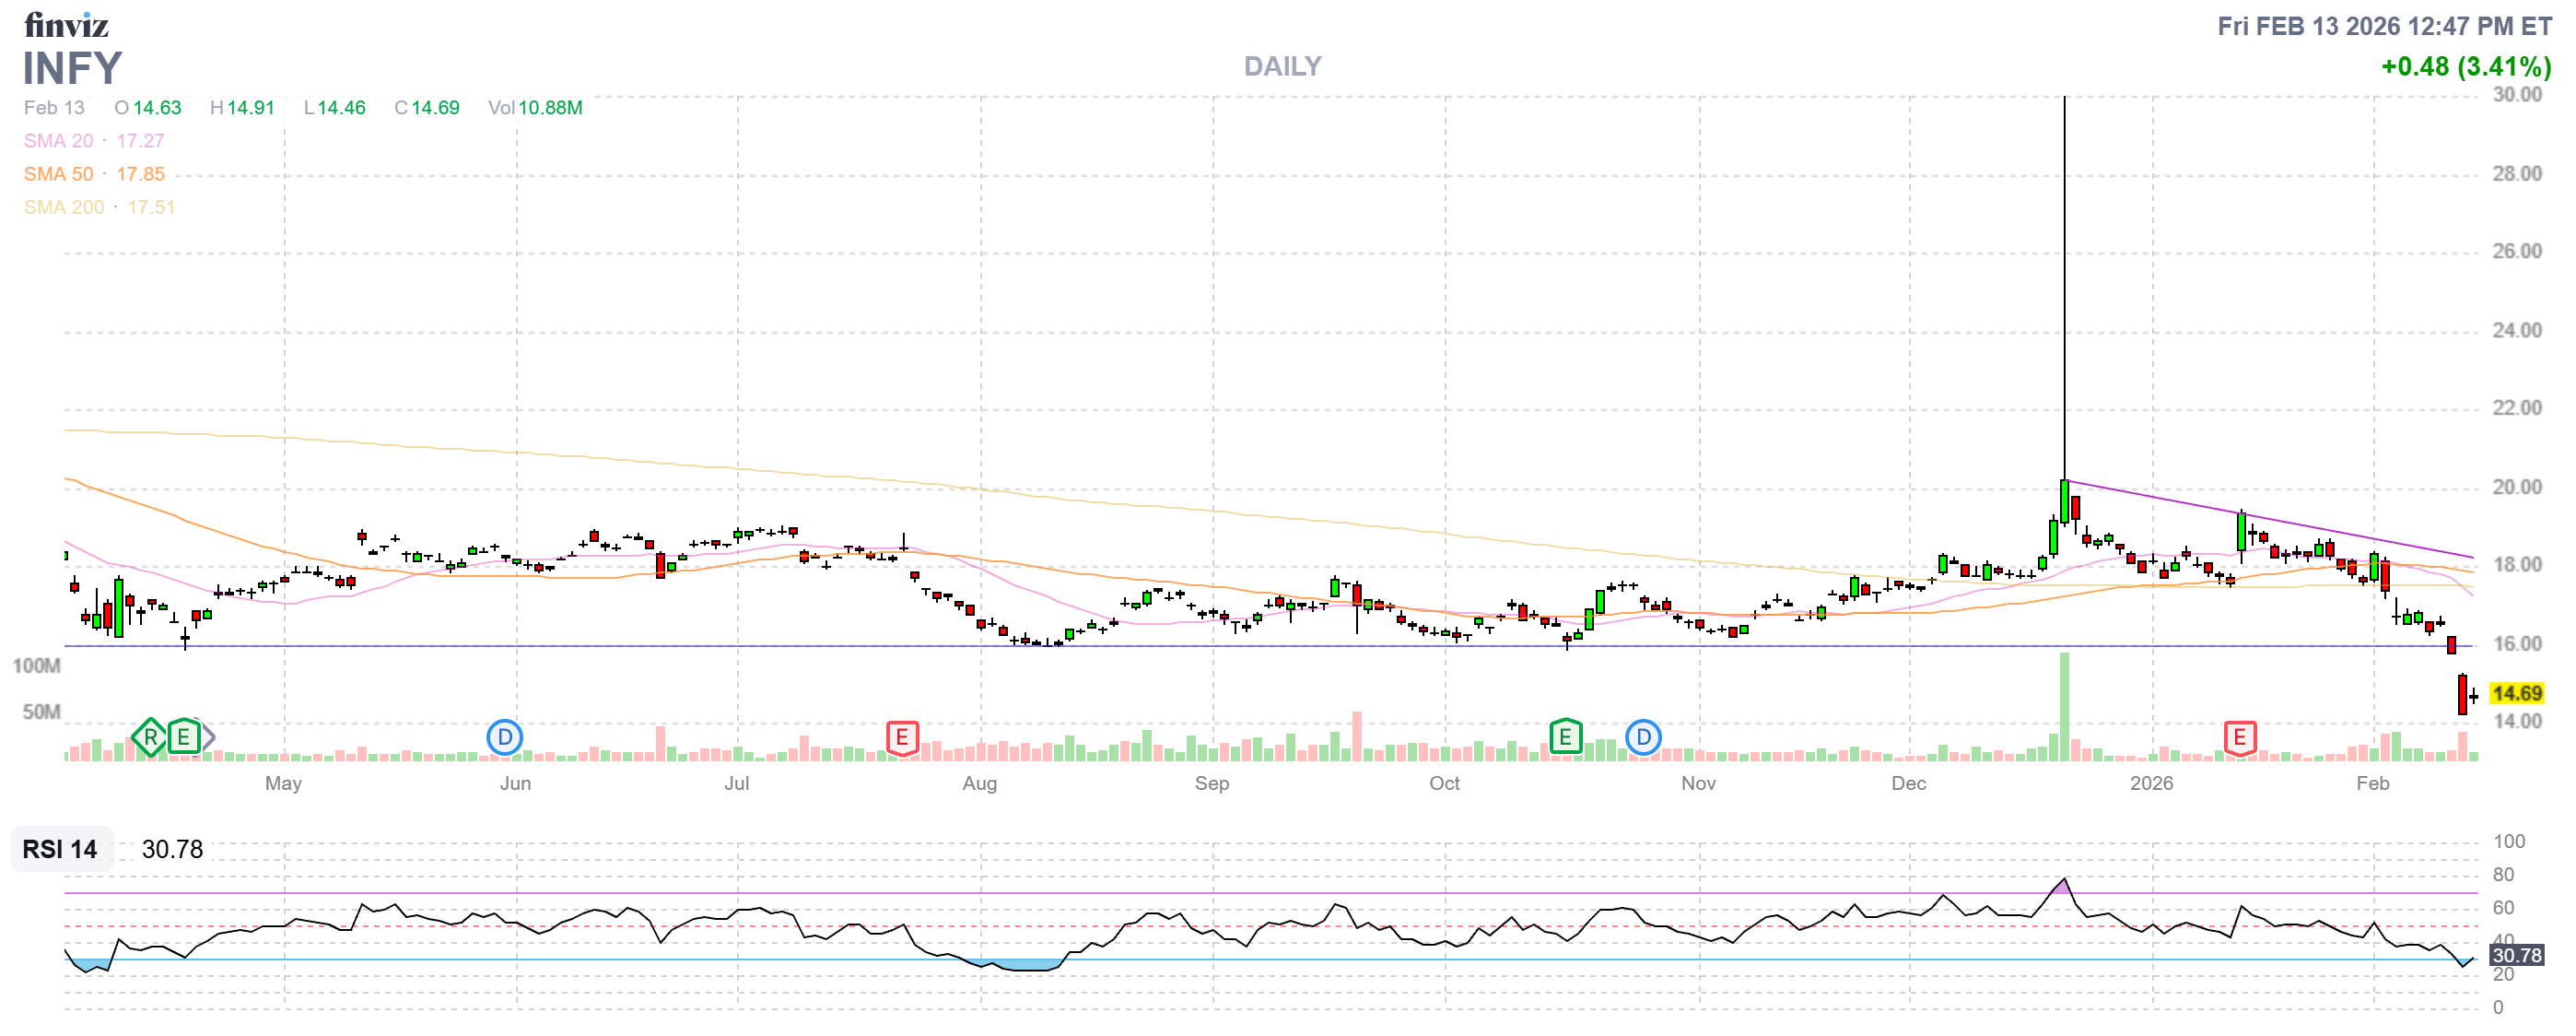Click the SMA 20 indicator label
Image resolution: width=2576 pixels, height=1036 pixels.
click(x=58, y=141)
